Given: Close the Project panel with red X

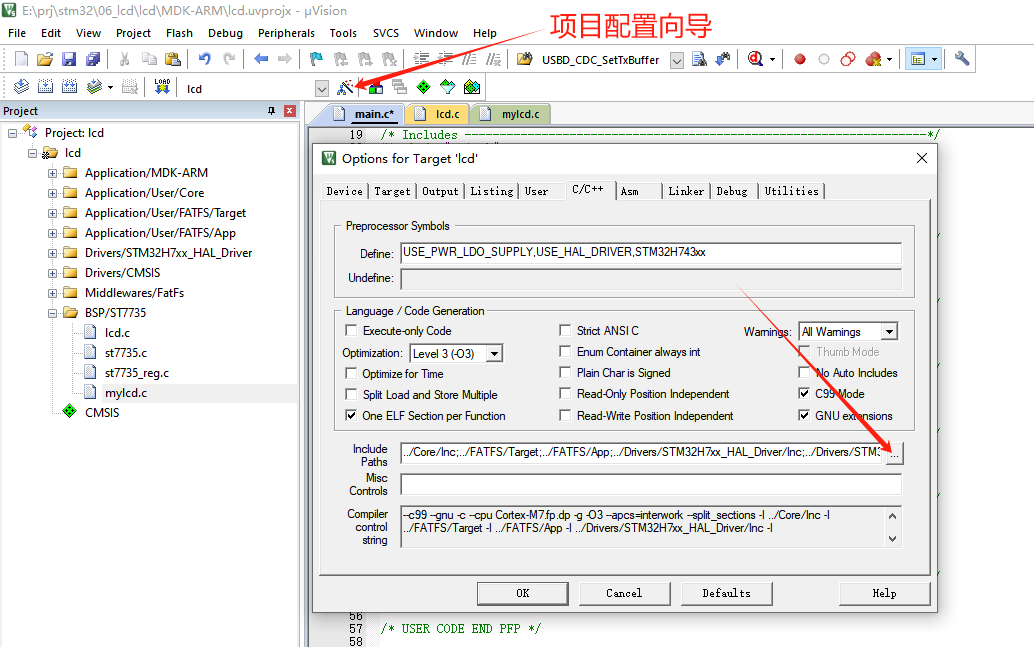Looking at the screenshot, I should (289, 111).
